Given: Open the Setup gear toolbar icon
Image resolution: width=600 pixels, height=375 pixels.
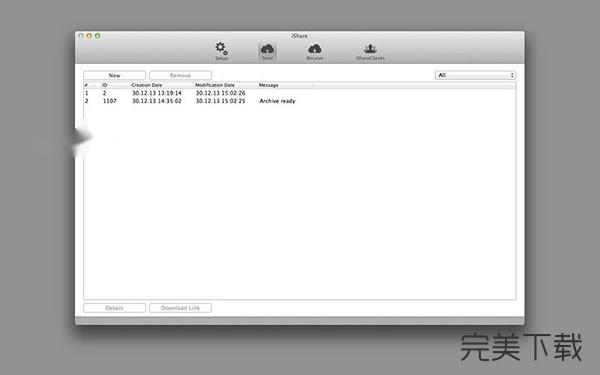Looking at the screenshot, I should [221, 51].
